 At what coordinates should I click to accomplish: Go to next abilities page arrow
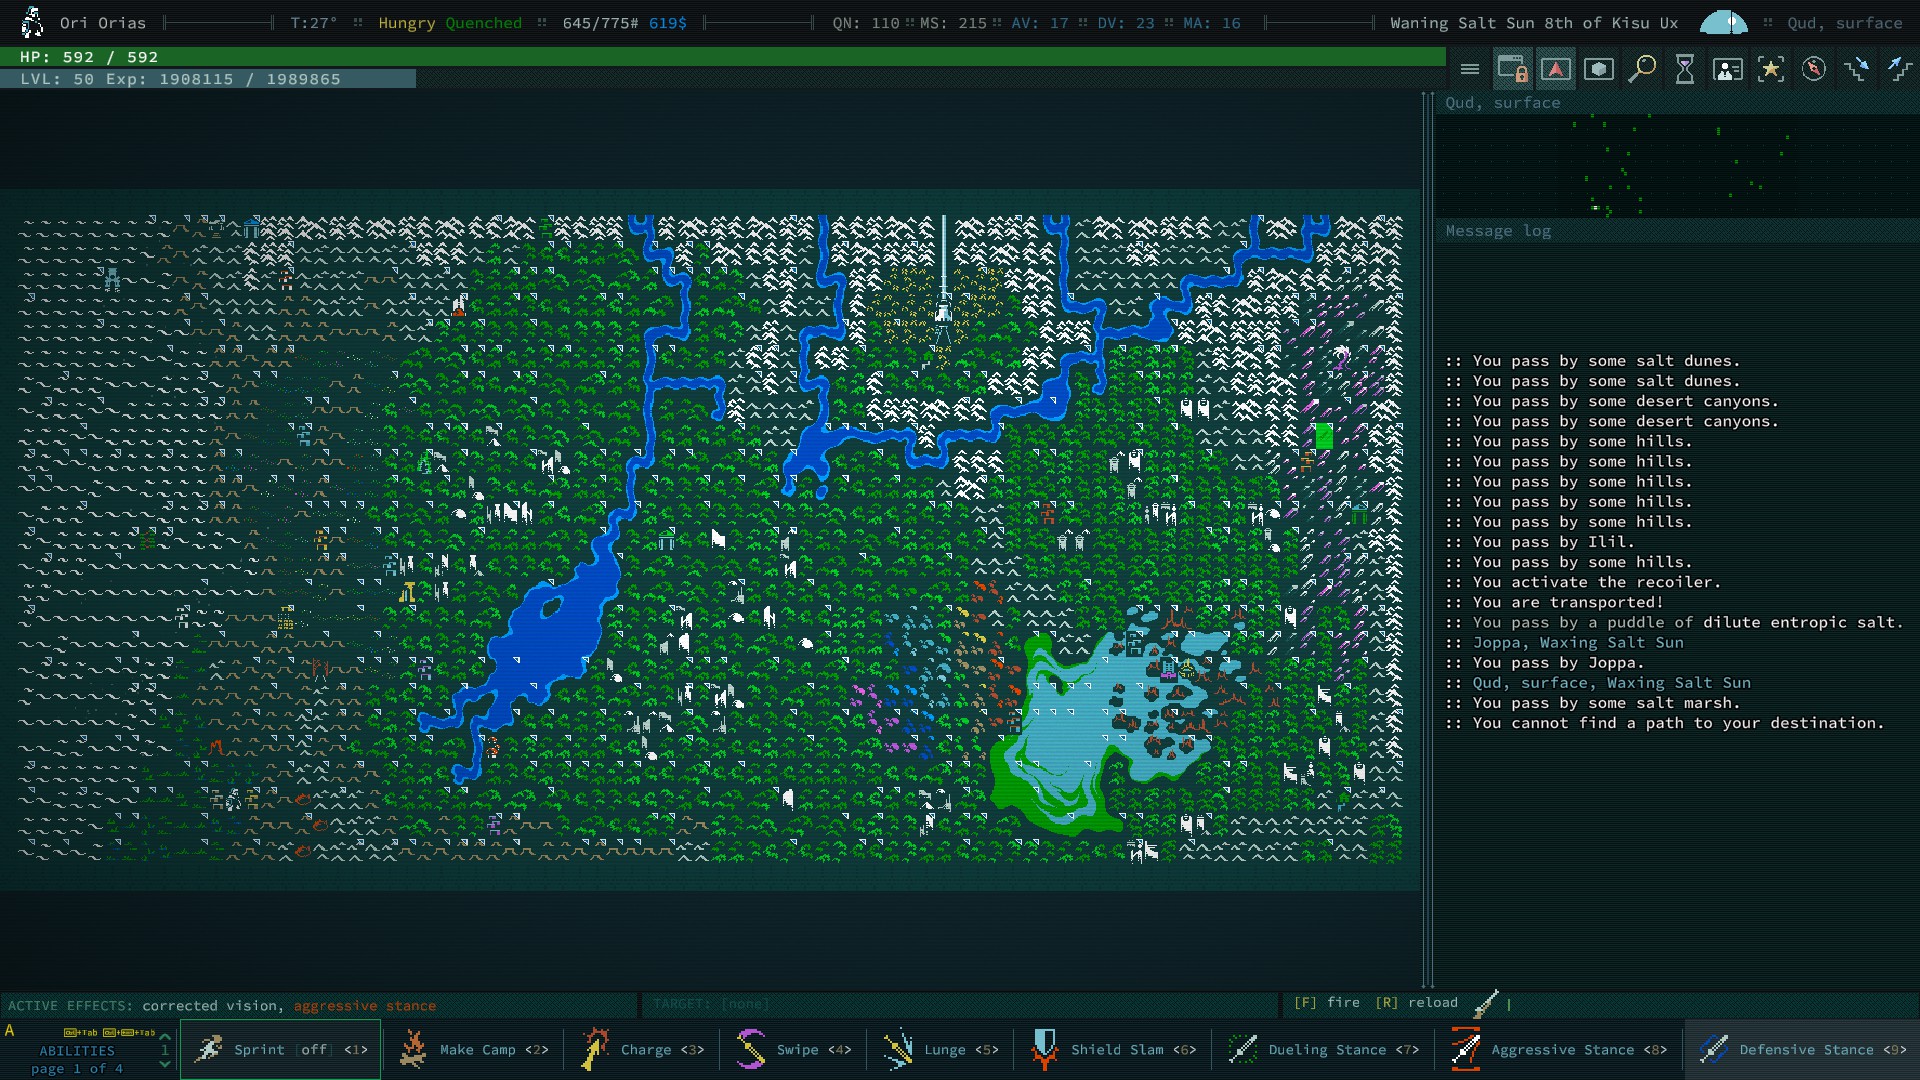coord(165,1064)
